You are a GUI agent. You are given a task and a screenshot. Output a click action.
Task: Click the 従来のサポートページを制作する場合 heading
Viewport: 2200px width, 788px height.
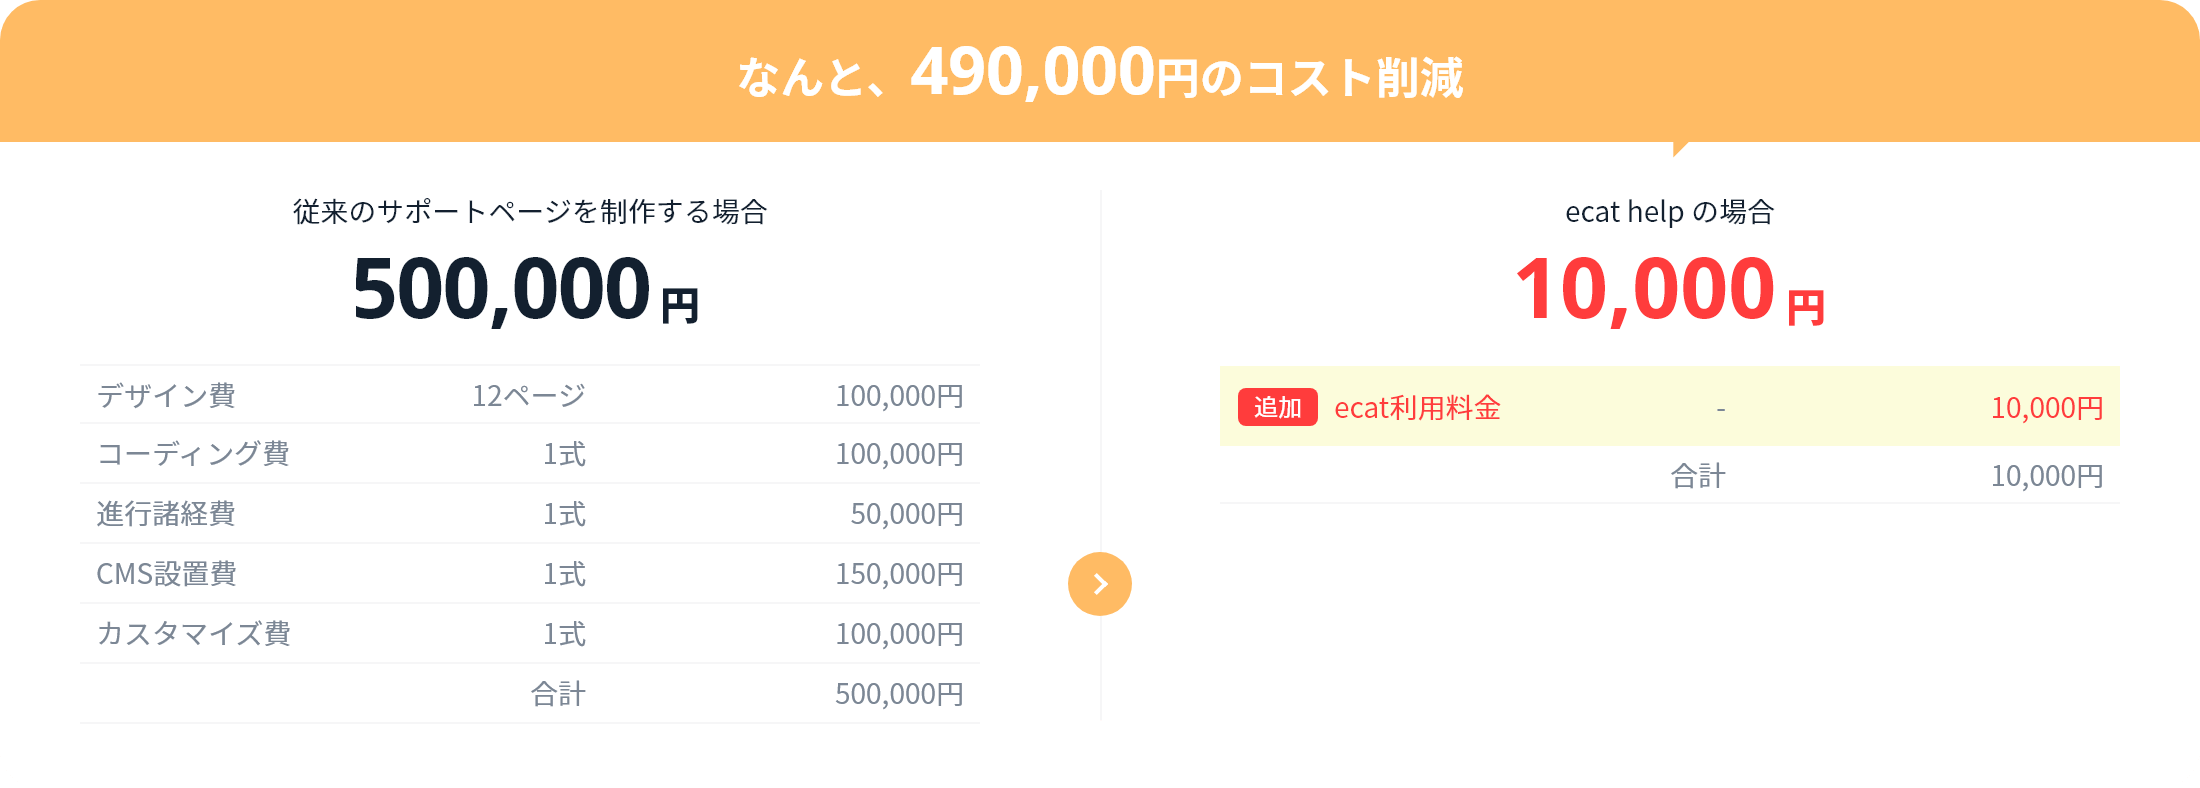[x=530, y=212]
